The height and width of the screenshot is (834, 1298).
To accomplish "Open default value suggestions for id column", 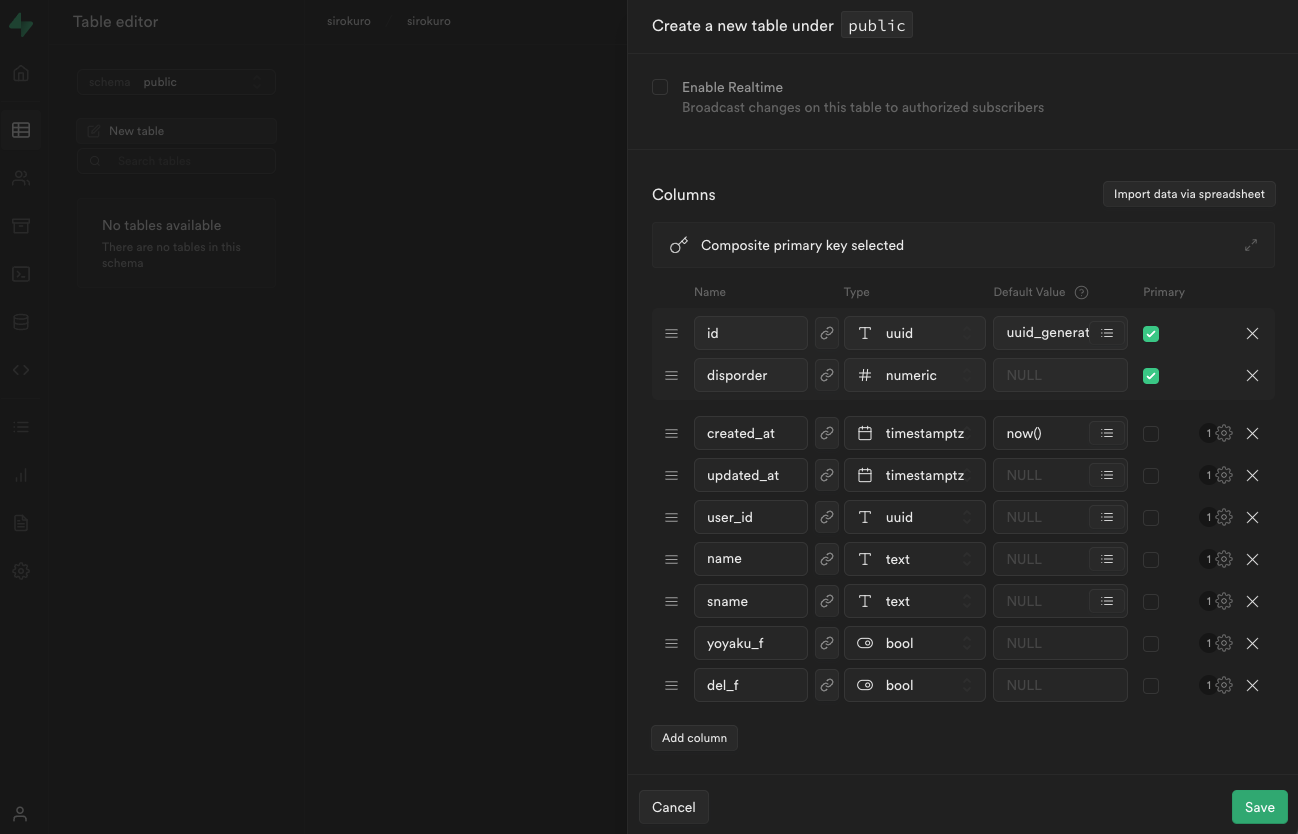I will (x=1107, y=333).
